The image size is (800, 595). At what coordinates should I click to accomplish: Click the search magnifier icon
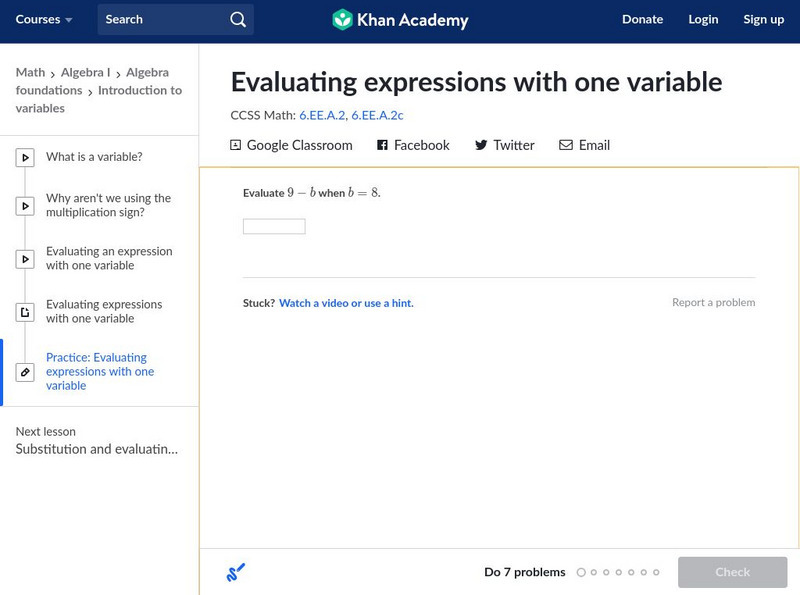coord(238,20)
